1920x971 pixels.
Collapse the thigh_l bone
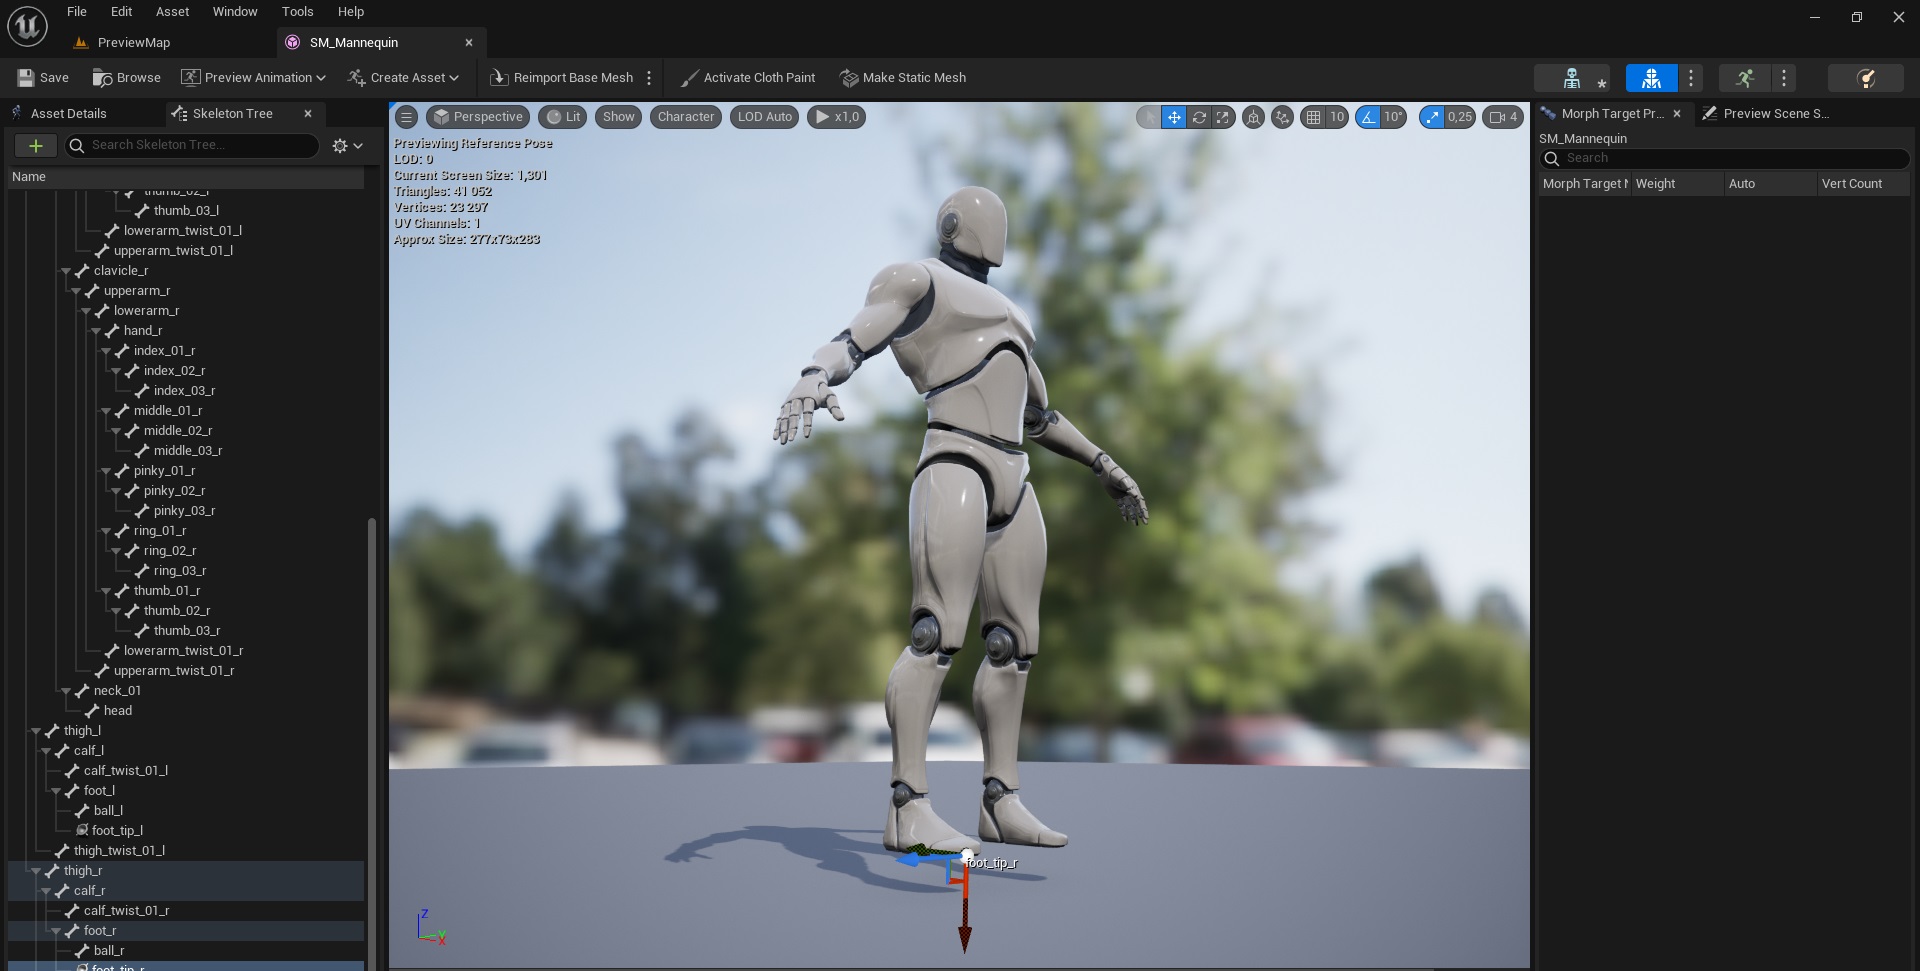36,731
